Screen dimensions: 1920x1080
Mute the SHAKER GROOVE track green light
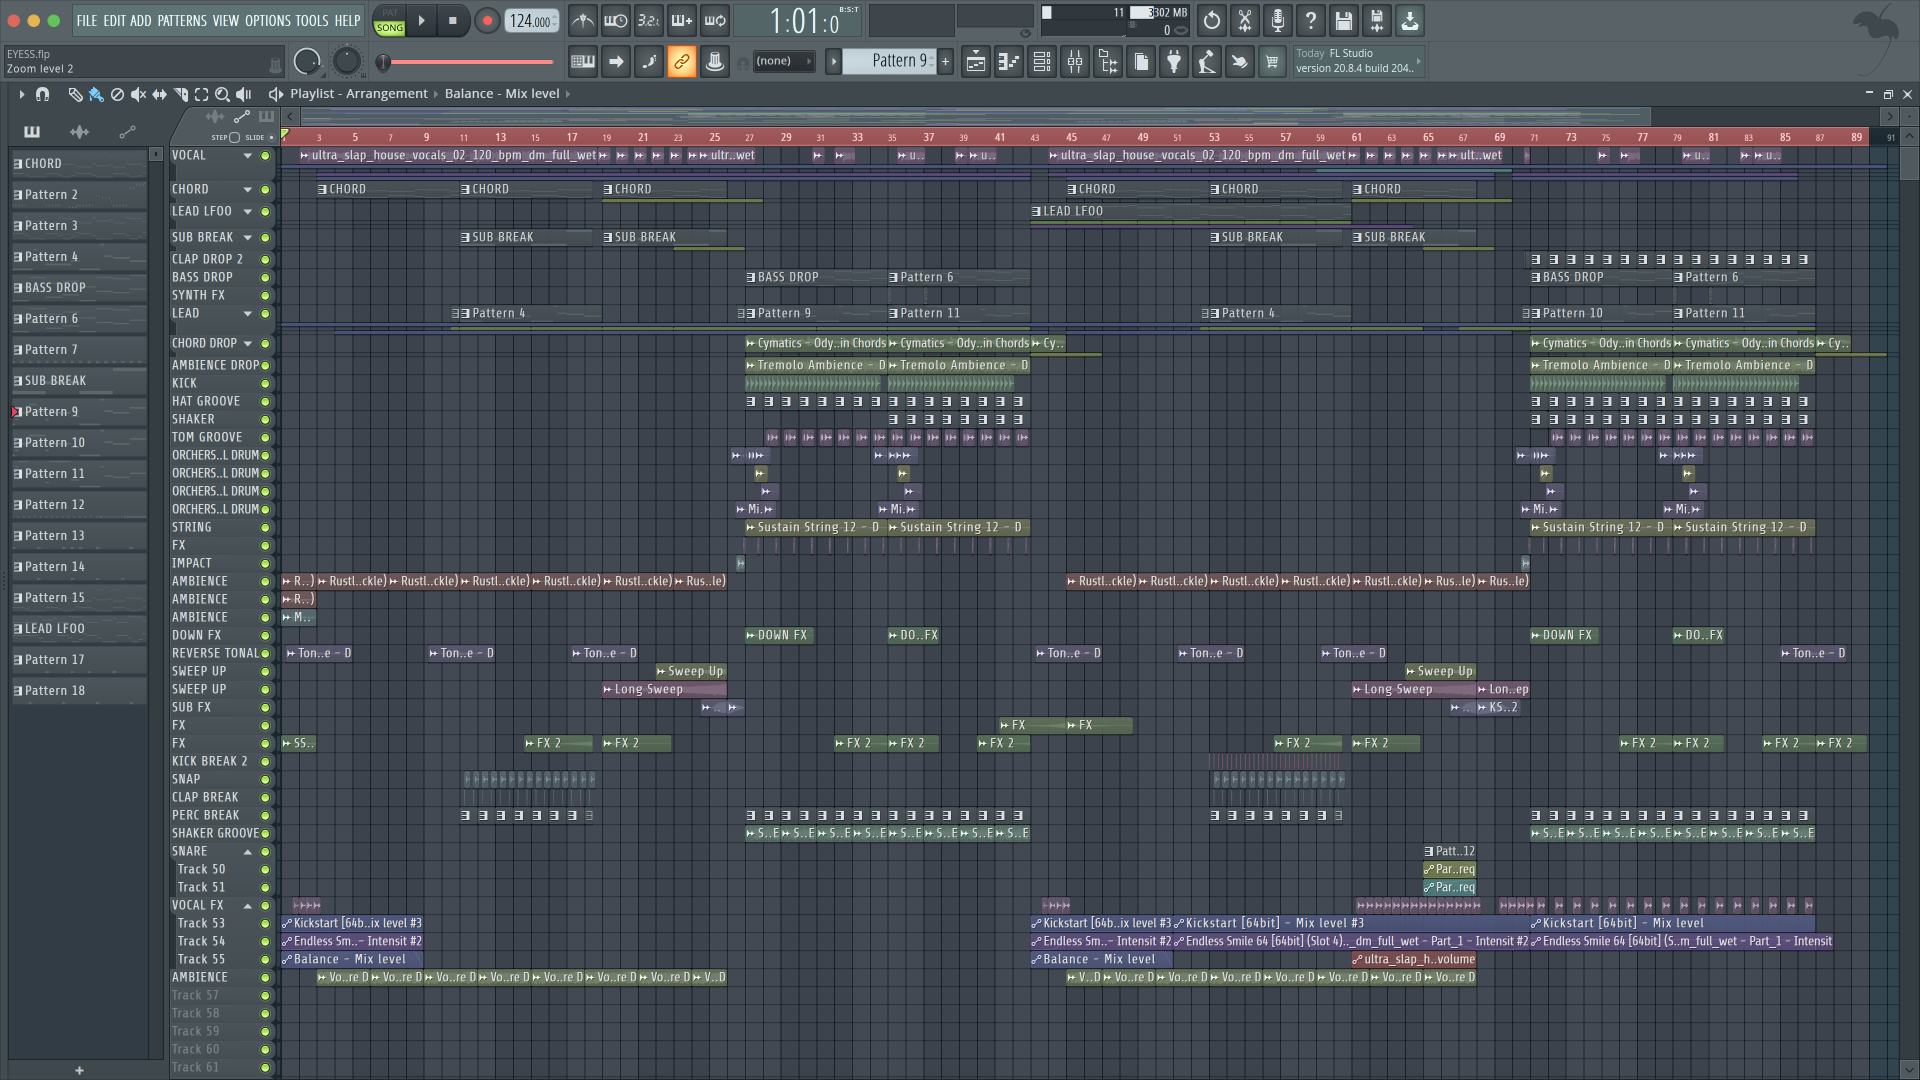265,834
